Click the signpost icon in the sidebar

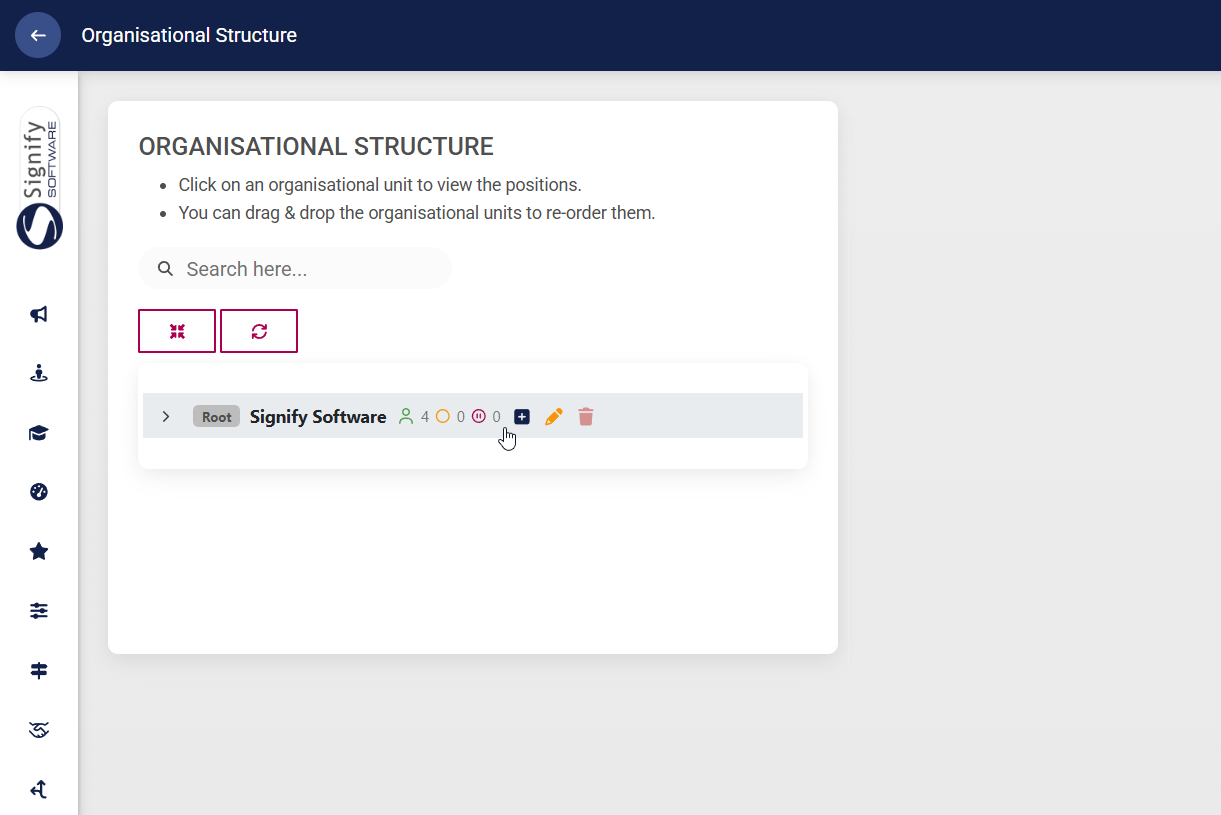click(38, 670)
